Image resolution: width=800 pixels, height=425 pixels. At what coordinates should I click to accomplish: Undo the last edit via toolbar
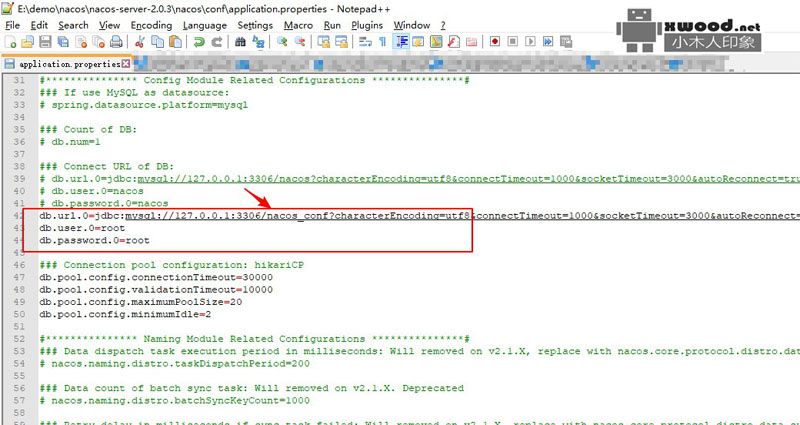point(199,42)
